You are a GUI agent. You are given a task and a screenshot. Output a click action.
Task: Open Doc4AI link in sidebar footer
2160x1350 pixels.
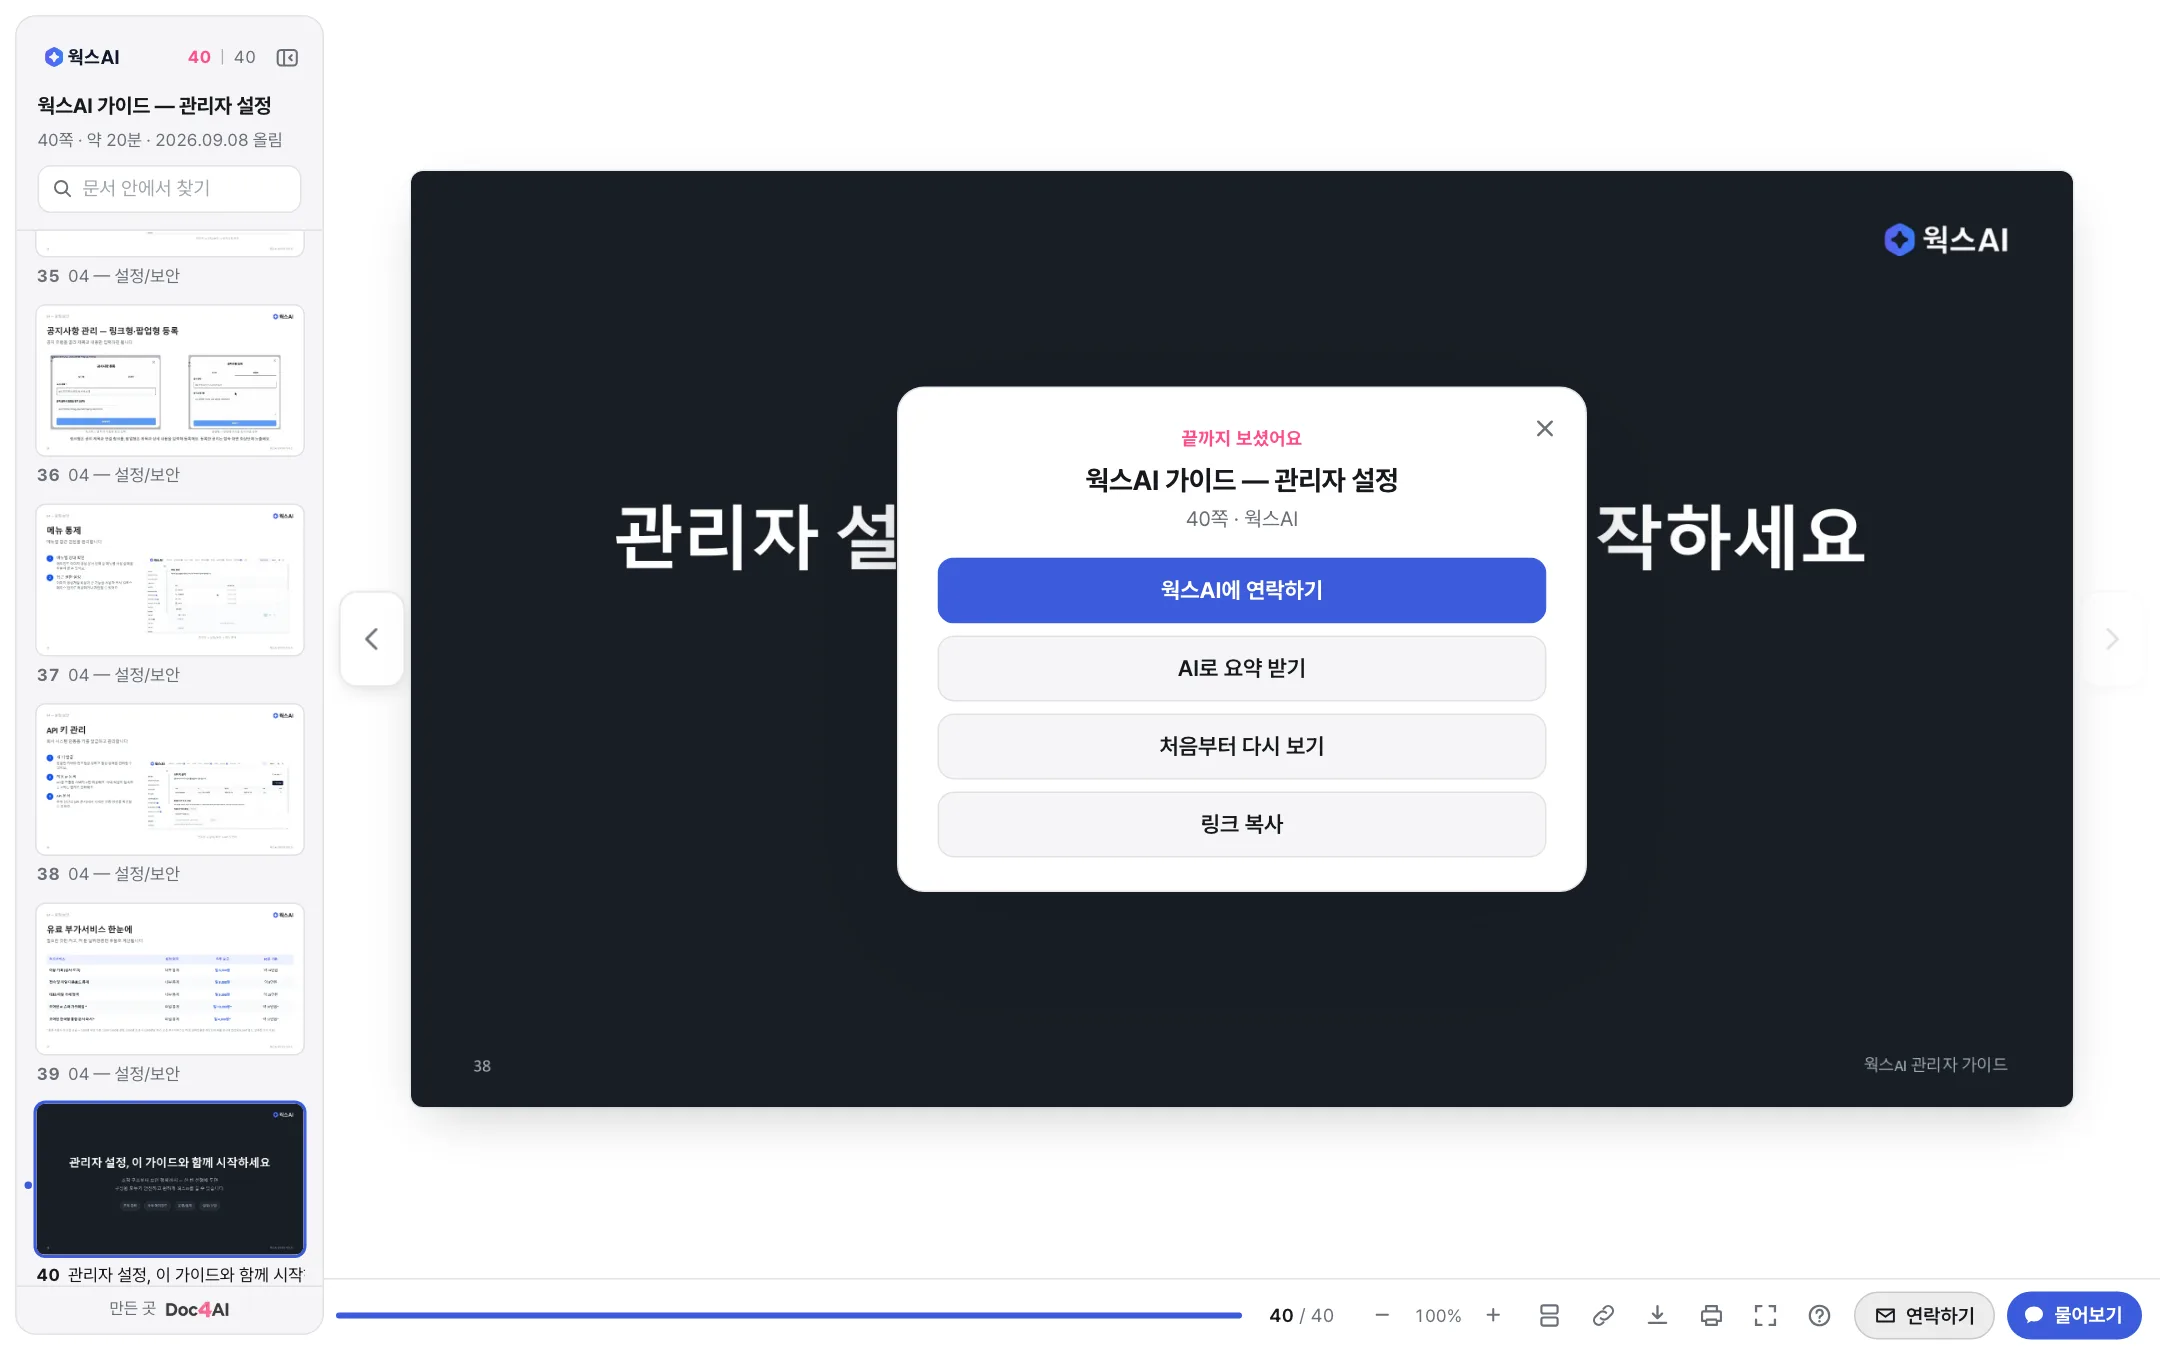(x=197, y=1310)
